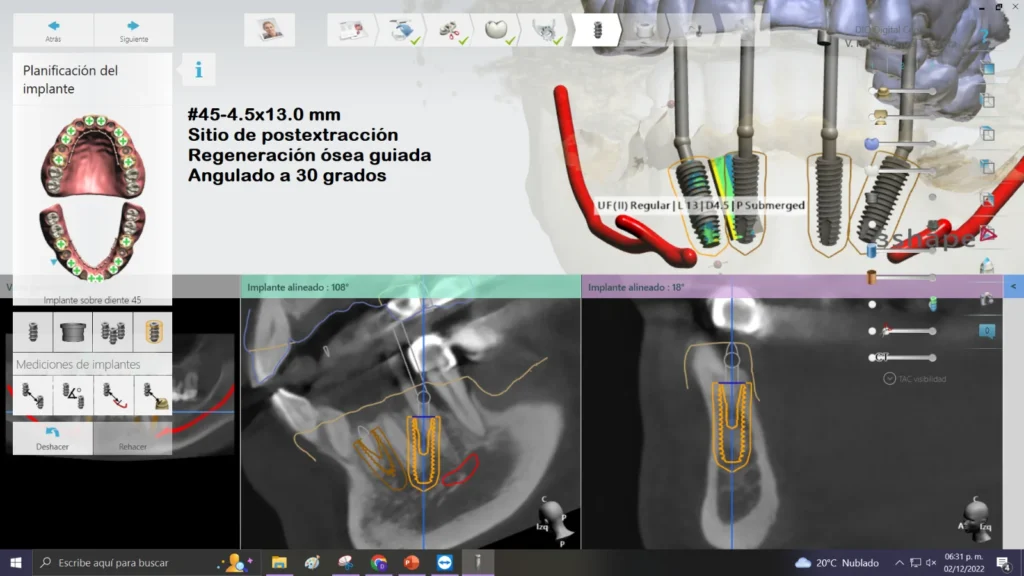
Task: Measure implant distance to tooth
Action: (153, 395)
